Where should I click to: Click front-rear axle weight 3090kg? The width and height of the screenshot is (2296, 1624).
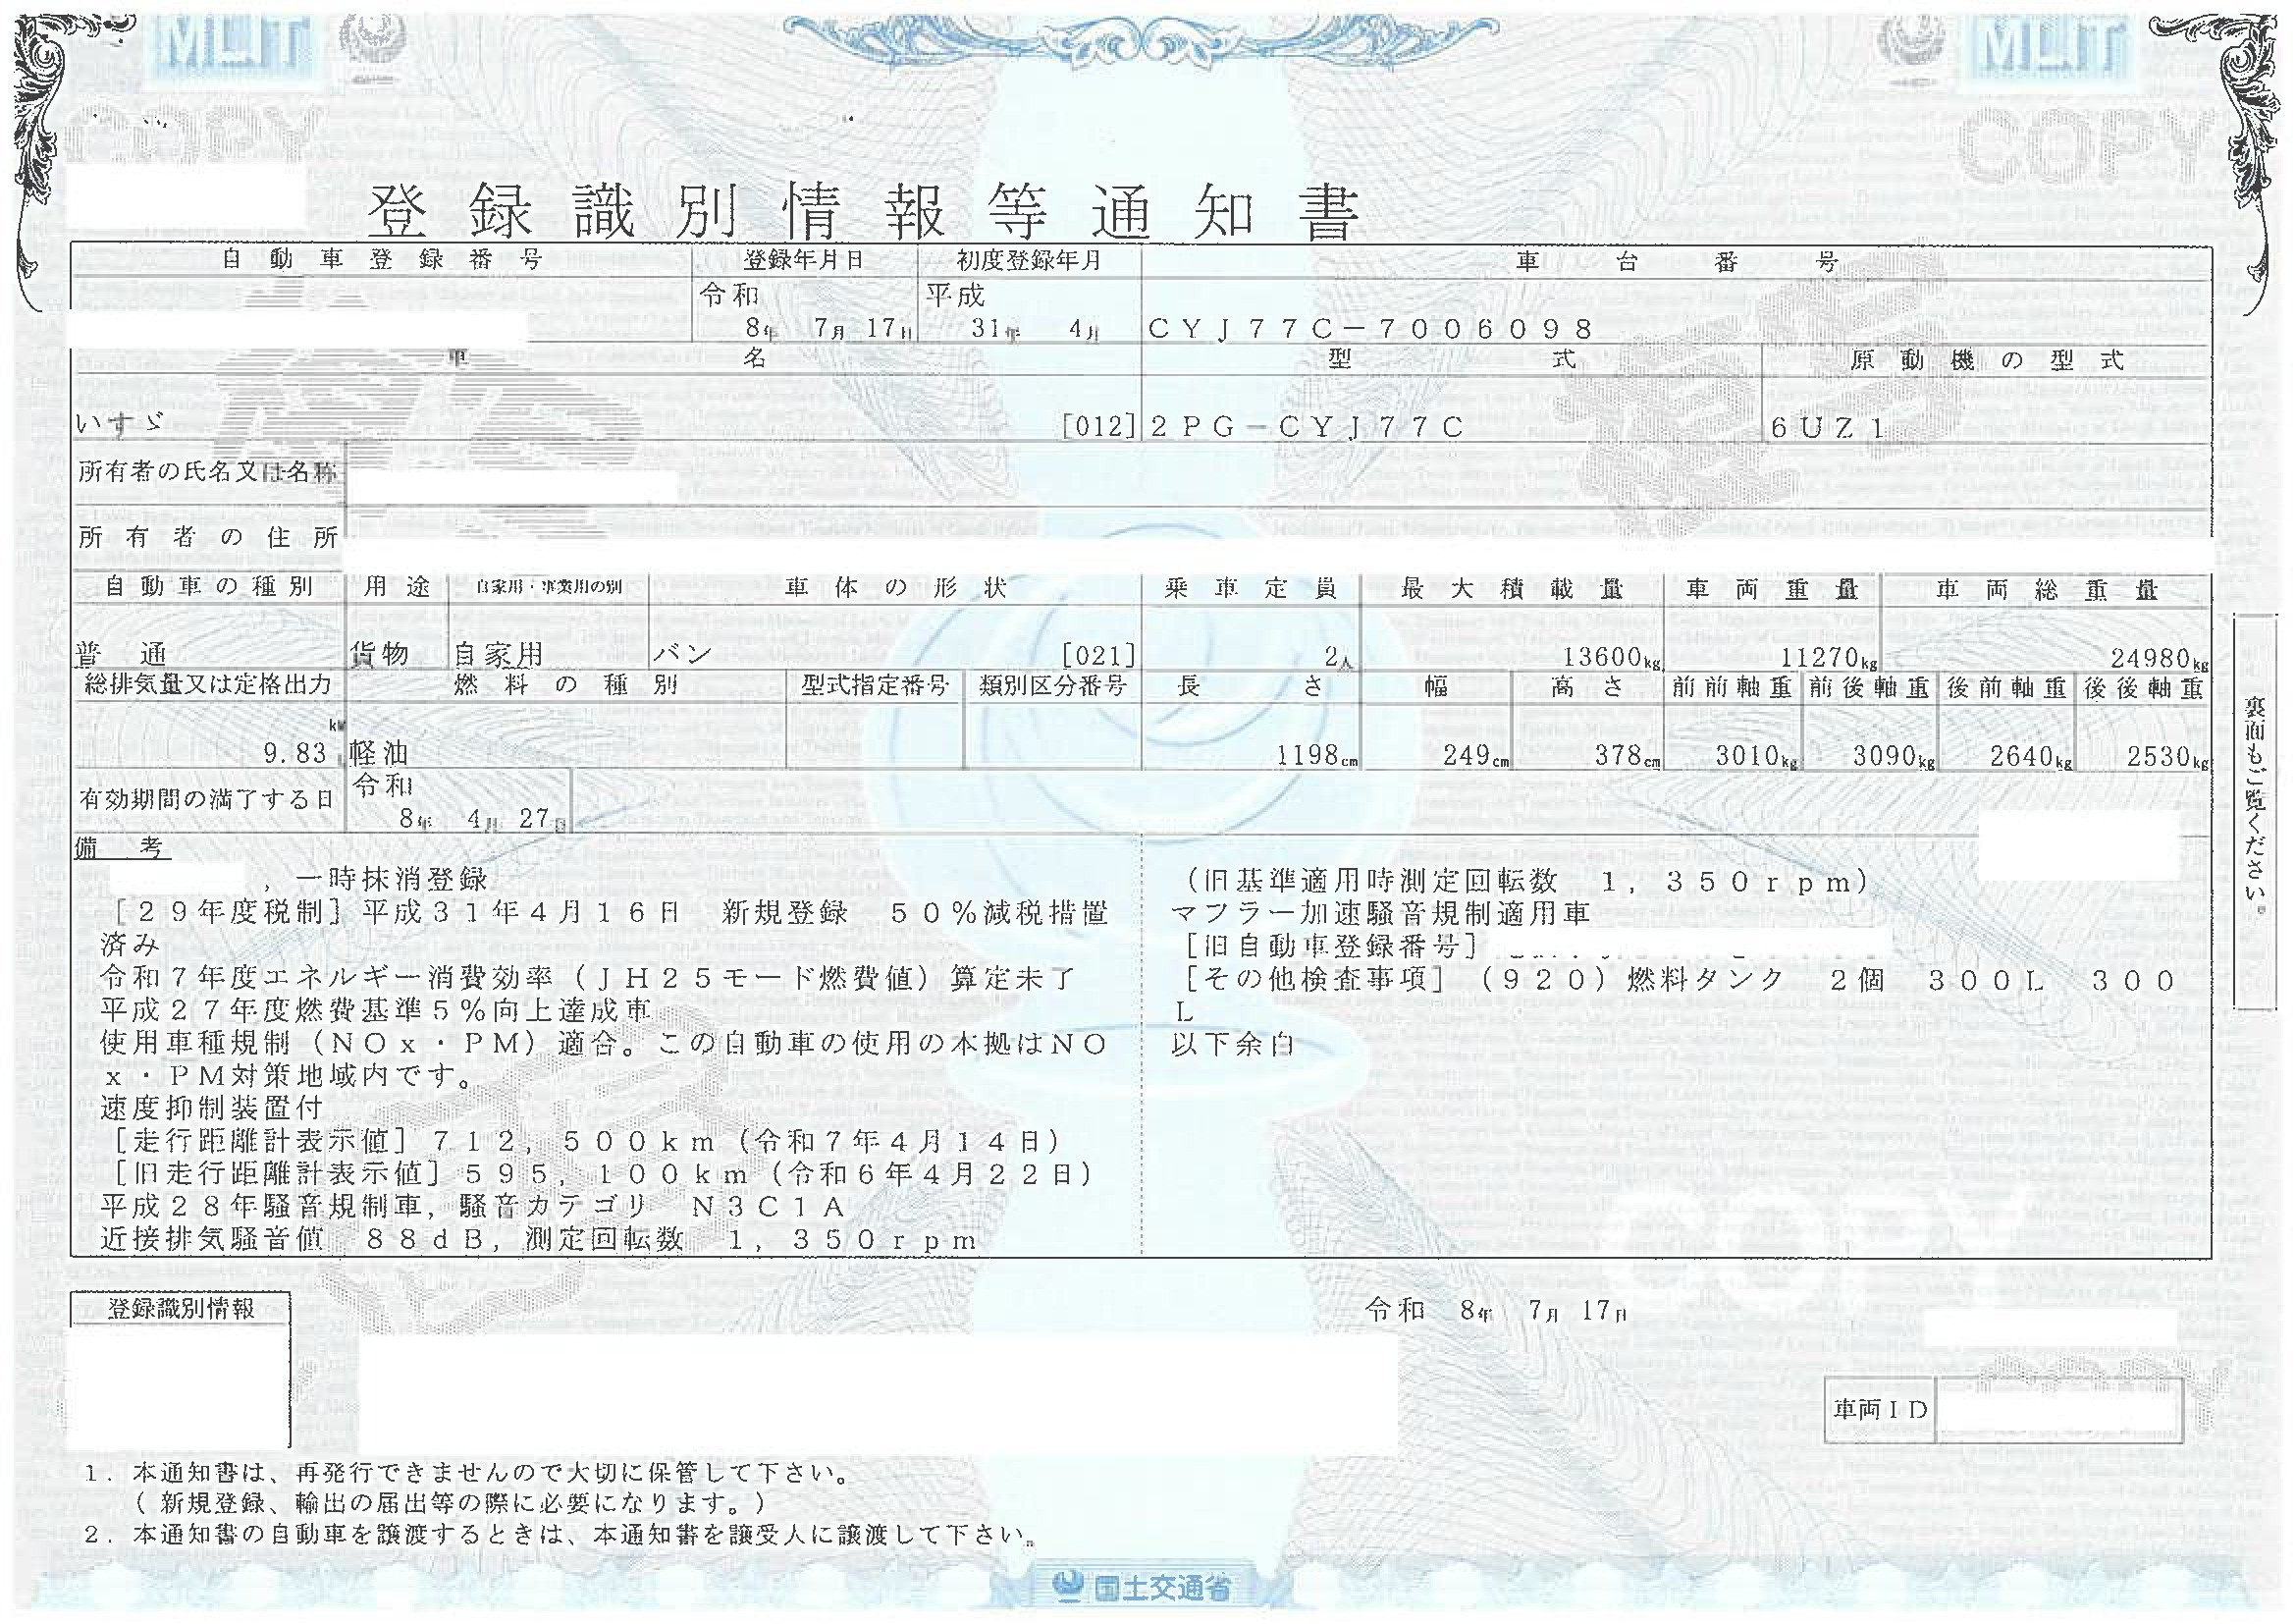click(1894, 756)
